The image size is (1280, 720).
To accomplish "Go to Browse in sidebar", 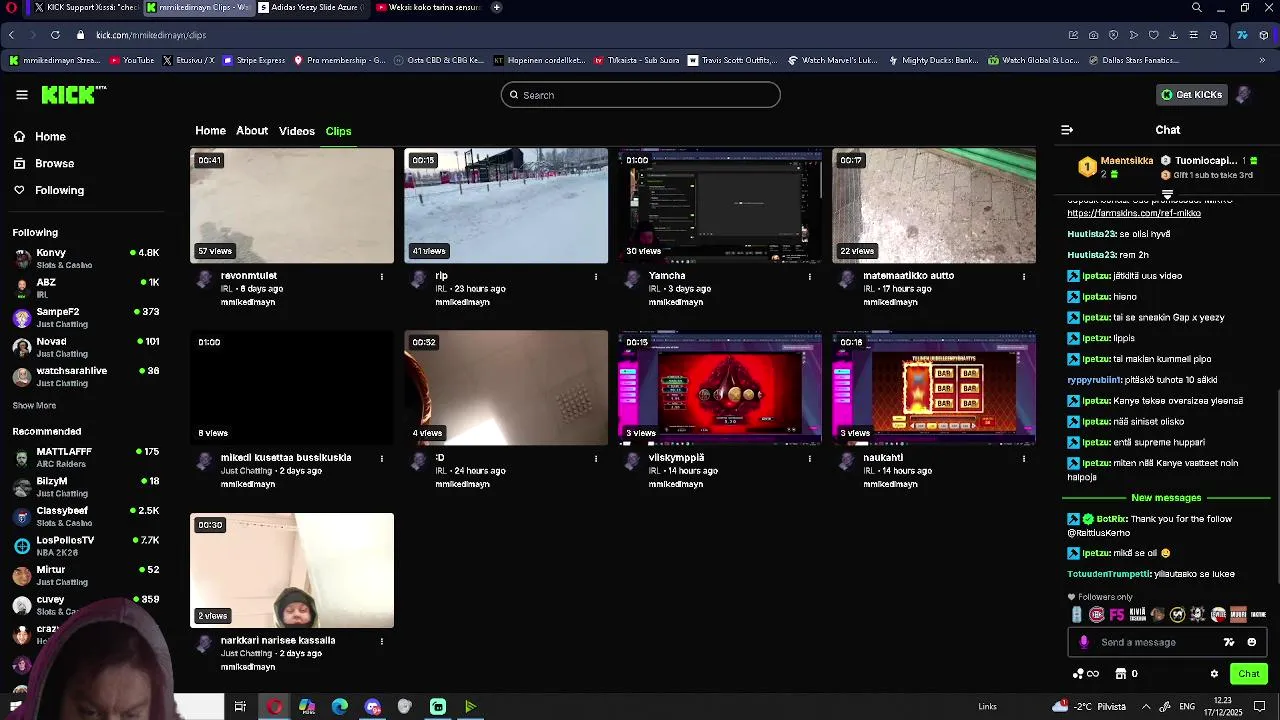I will tap(43, 164).
